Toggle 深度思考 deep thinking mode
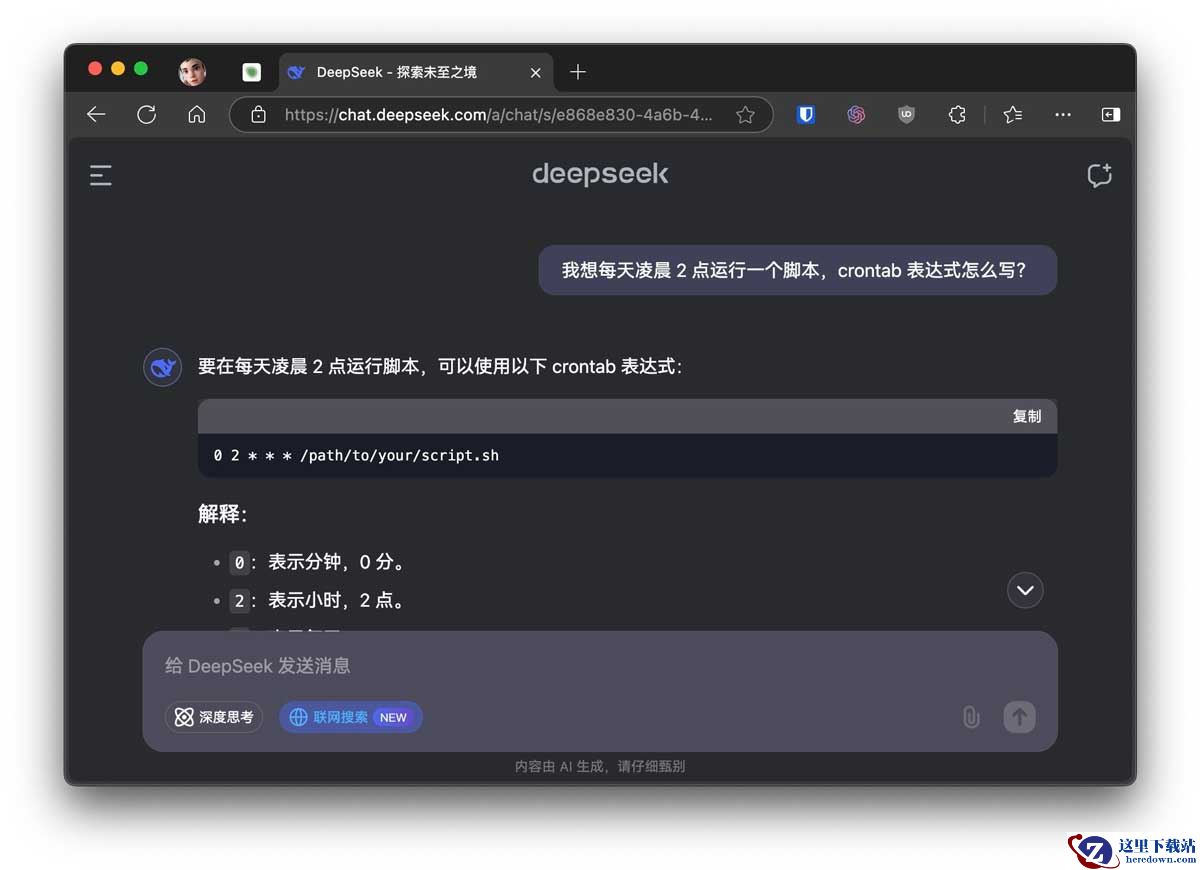 click(214, 717)
